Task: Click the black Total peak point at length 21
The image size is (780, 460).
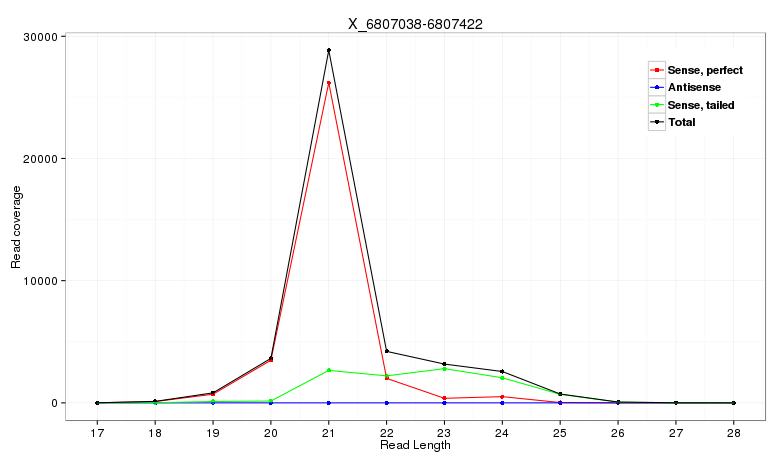Action: pyautogui.click(x=329, y=50)
